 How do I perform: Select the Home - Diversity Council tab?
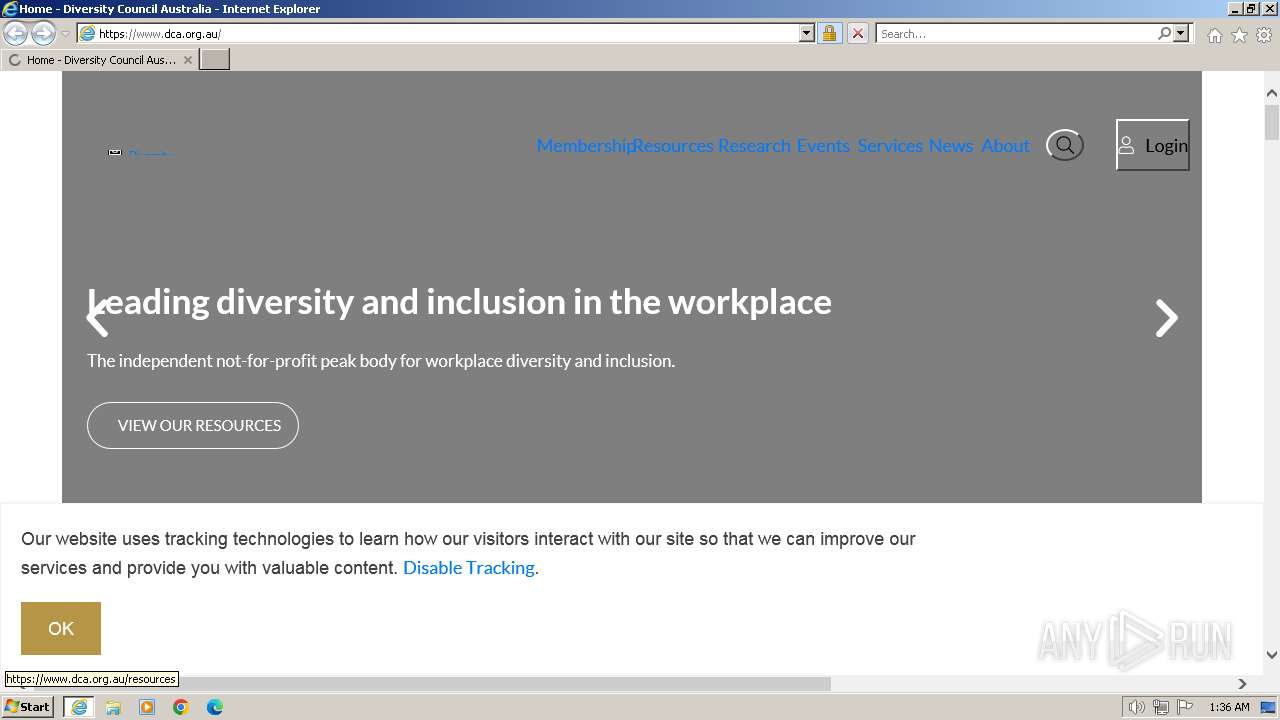coord(99,60)
